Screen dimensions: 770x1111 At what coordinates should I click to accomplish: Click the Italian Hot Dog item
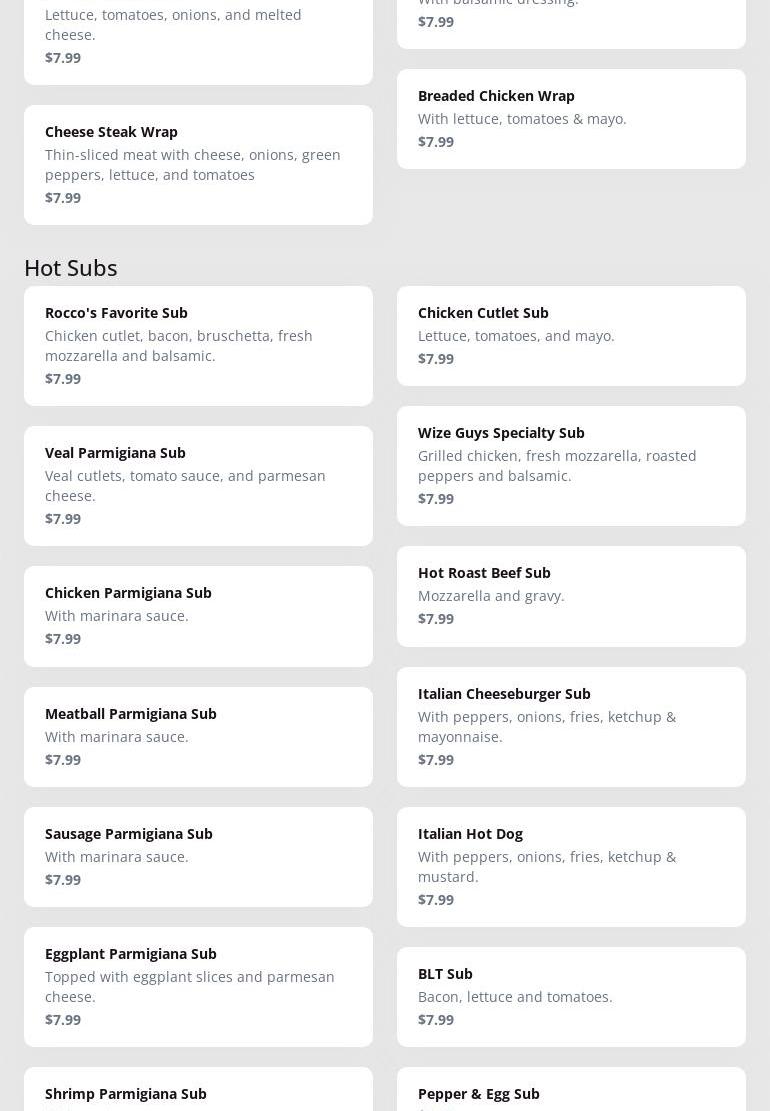coord(571,866)
